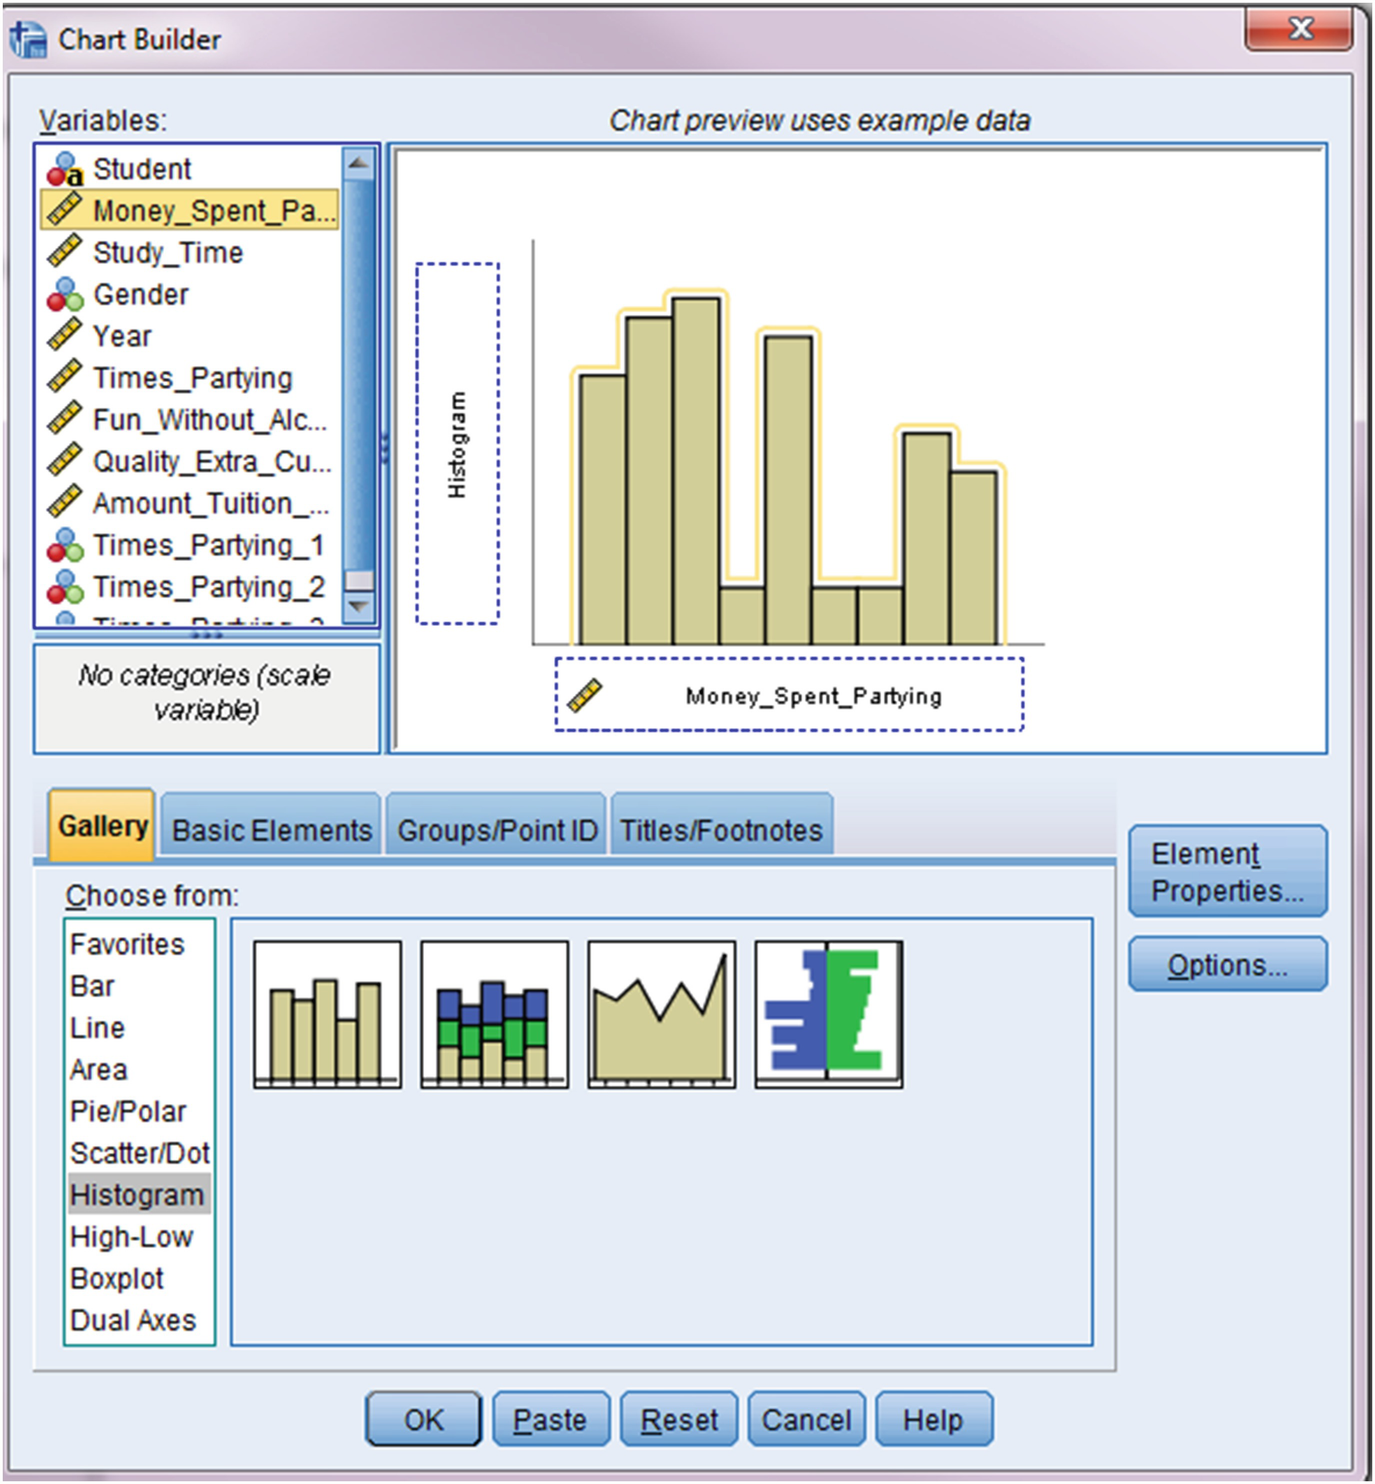This screenshot has width=1375, height=1484.
Task: Click the Money_Spent_Partying x-axis drop zone
Action: 789,695
